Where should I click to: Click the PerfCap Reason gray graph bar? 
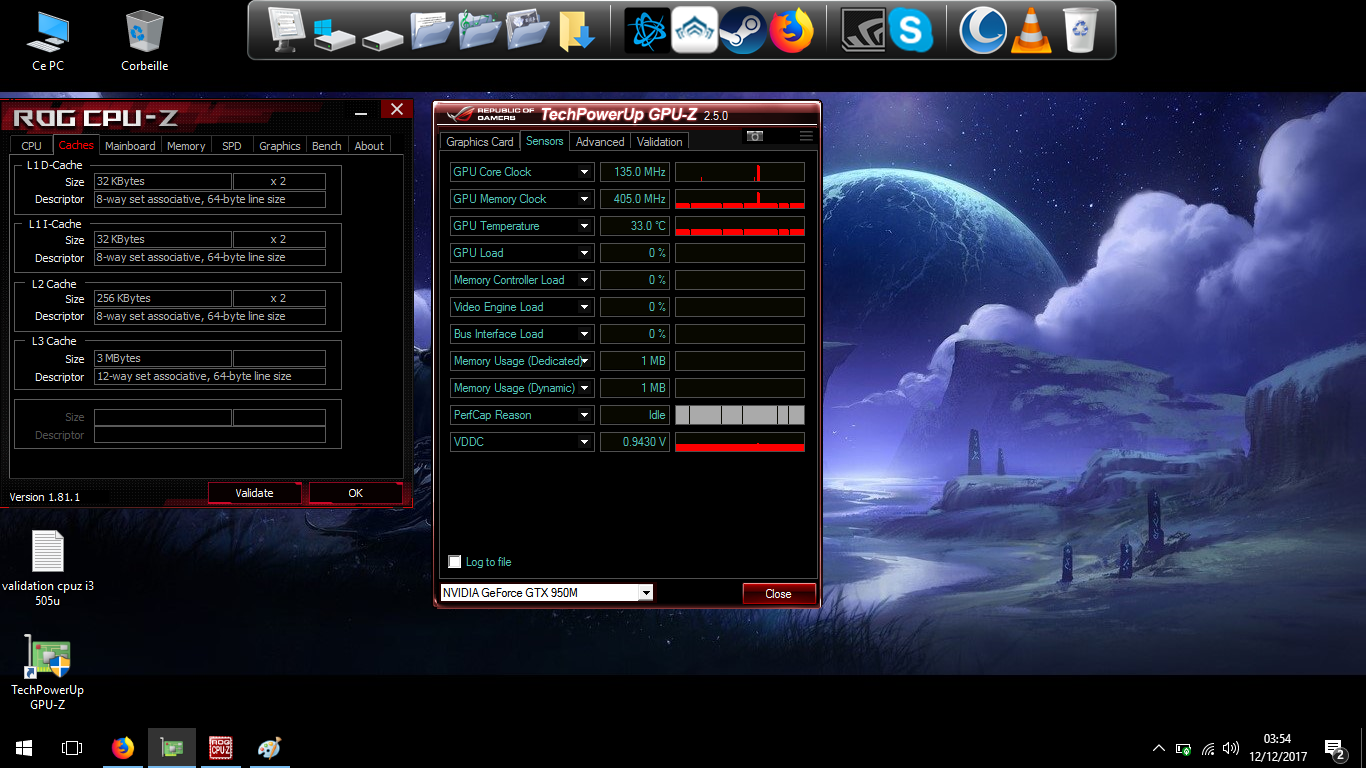pos(740,415)
